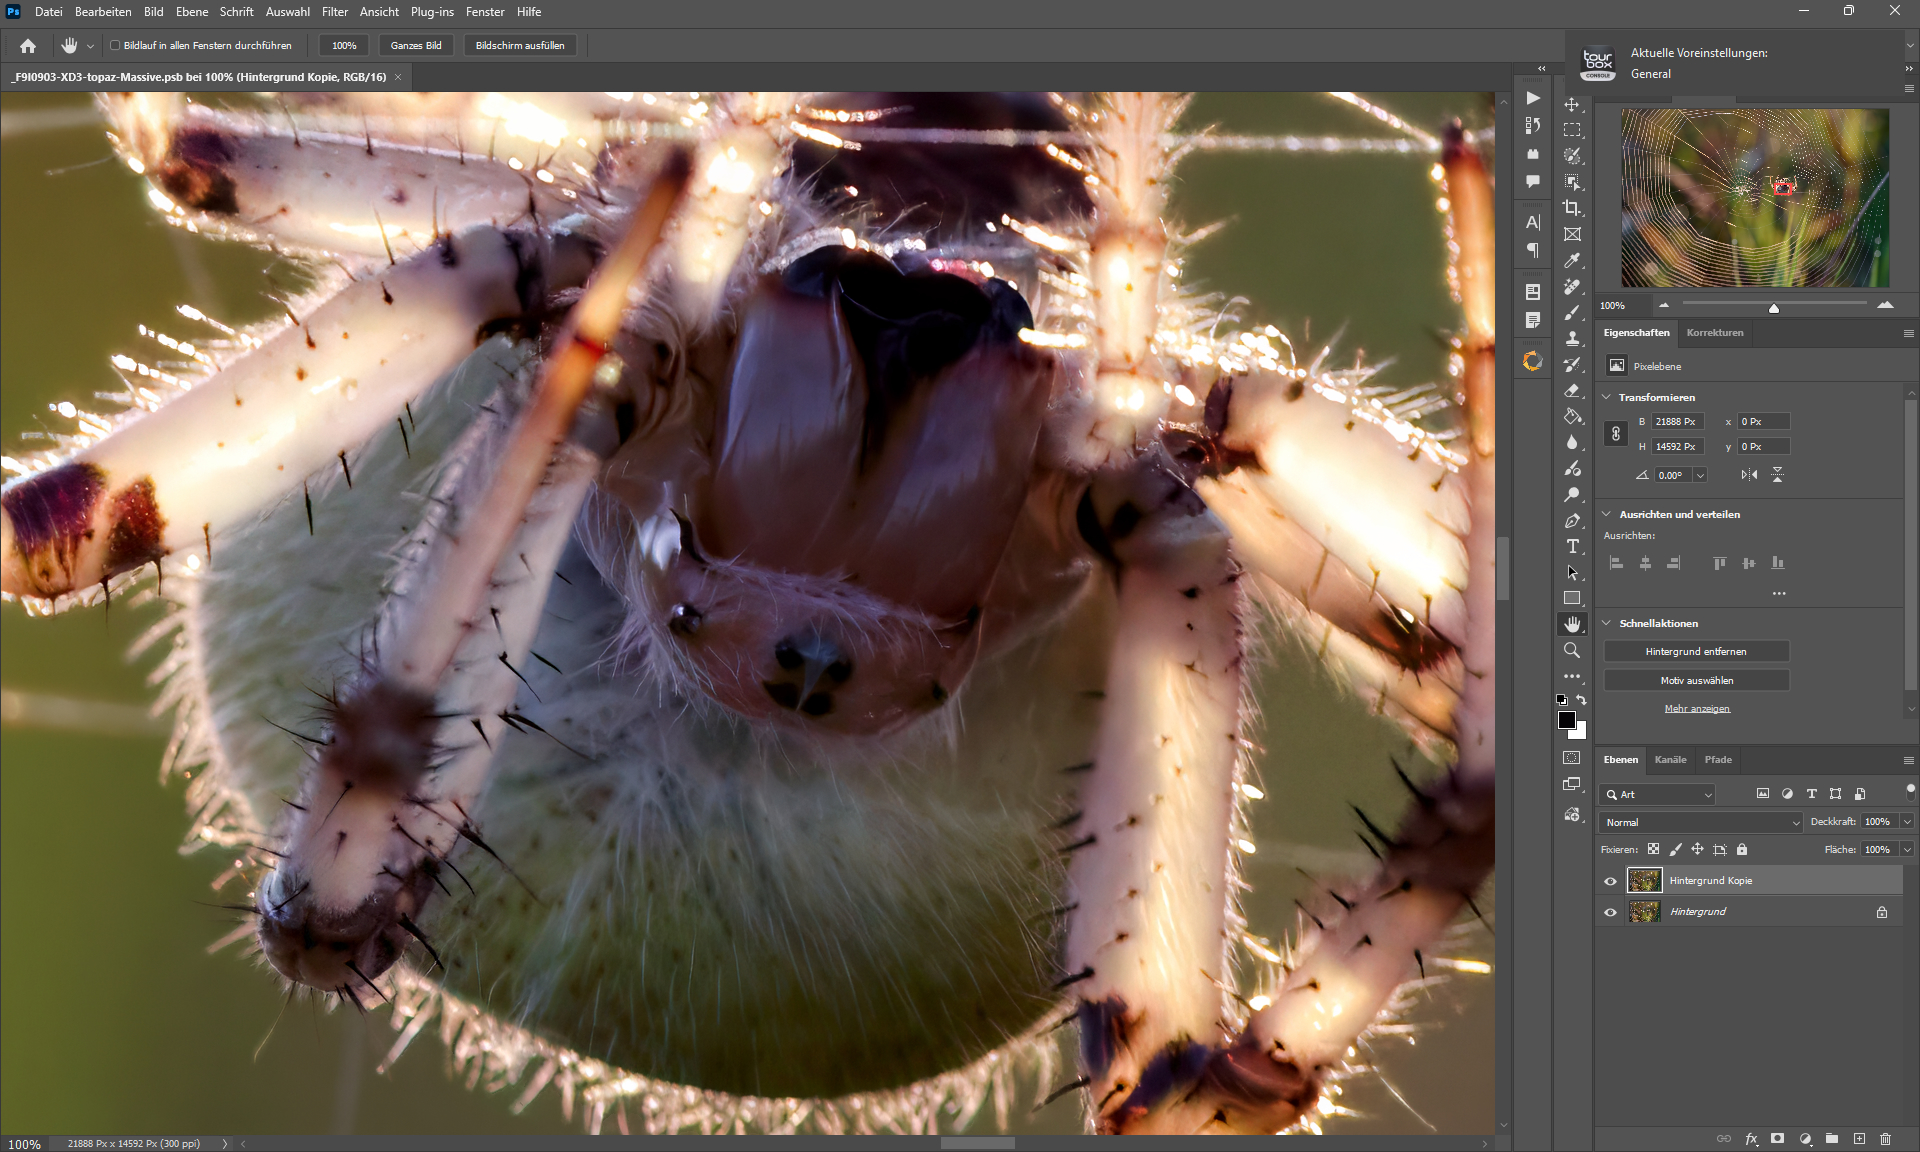Screen dimensions: 1920x1152
Task: Select the Eyedropper tool
Action: click(x=1572, y=260)
